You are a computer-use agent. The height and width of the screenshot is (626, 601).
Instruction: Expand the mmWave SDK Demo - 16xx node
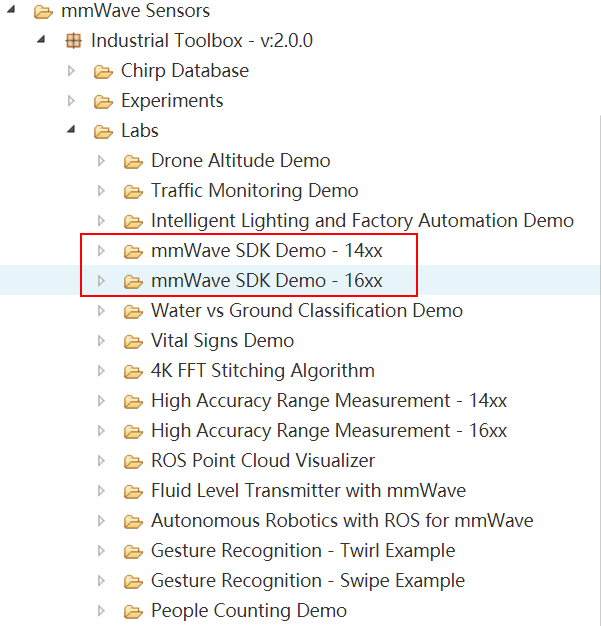(x=101, y=281)
